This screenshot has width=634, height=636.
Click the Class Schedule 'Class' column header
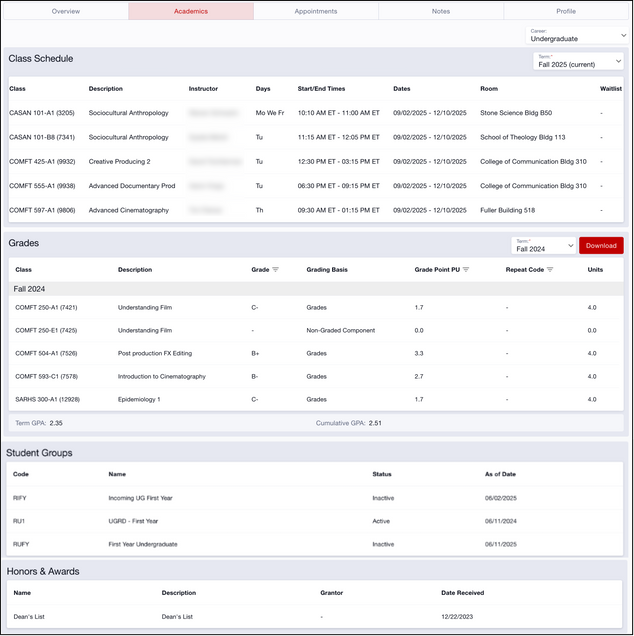(x=17, y=89)
